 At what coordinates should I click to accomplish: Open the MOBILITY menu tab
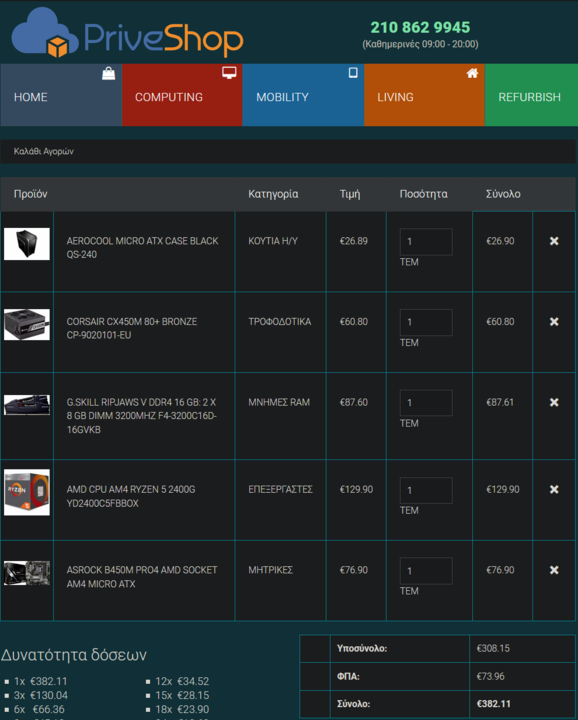coord(303,95)
